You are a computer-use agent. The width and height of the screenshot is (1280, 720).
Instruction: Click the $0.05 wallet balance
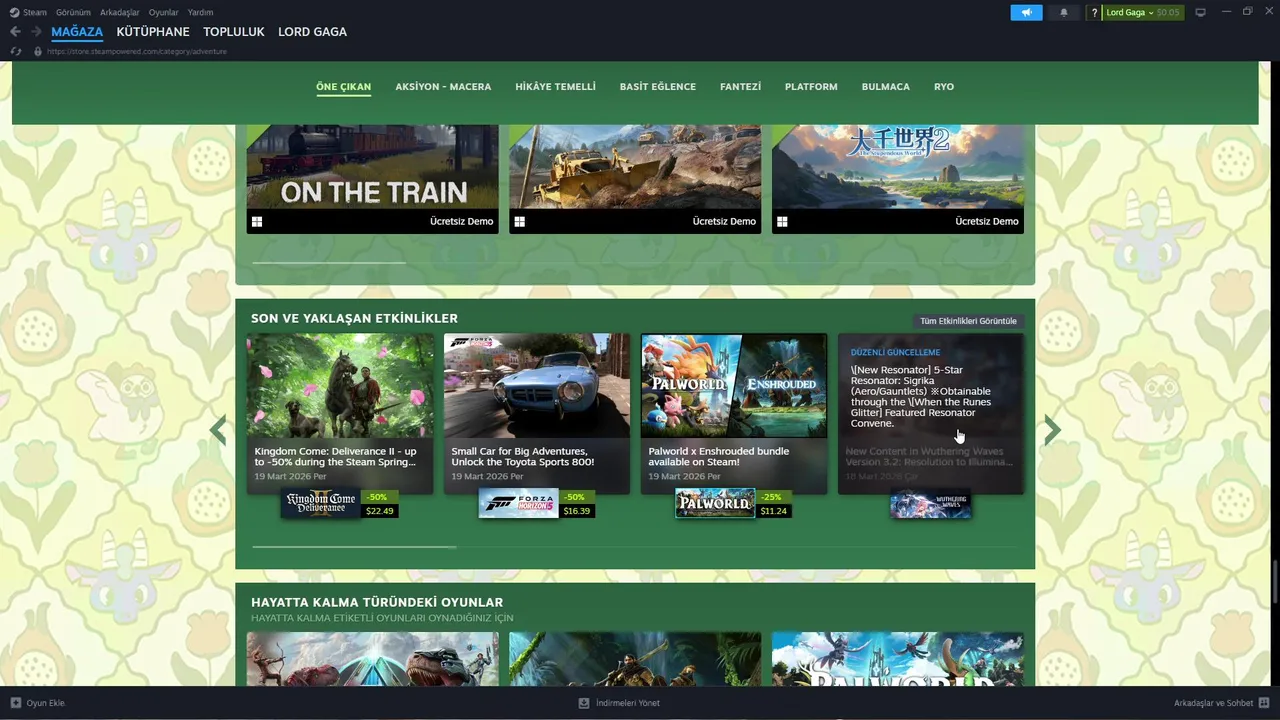tap(1168, 12)
